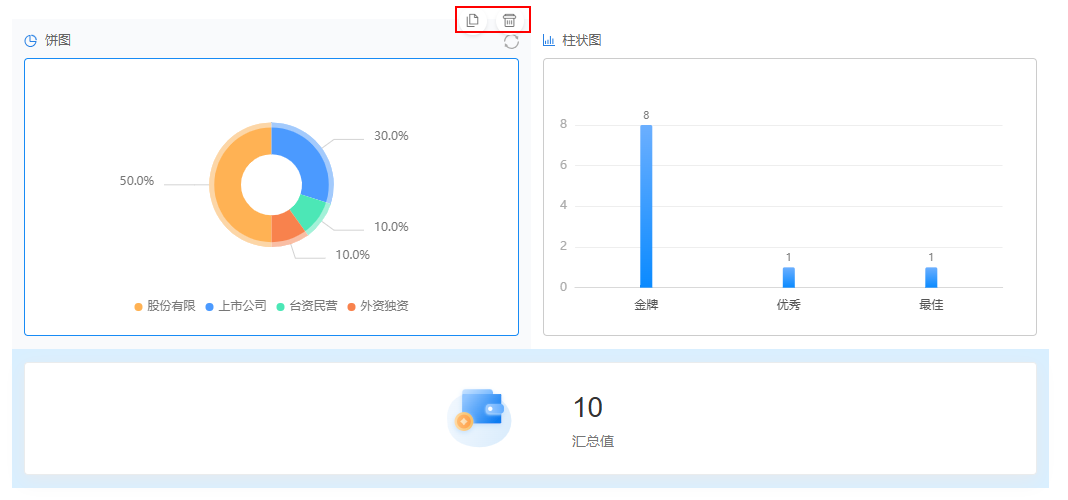This screenshot has width=1068, height=500.
Task: Toggle the 上市公司 legend item
Action: pos(236,307)
